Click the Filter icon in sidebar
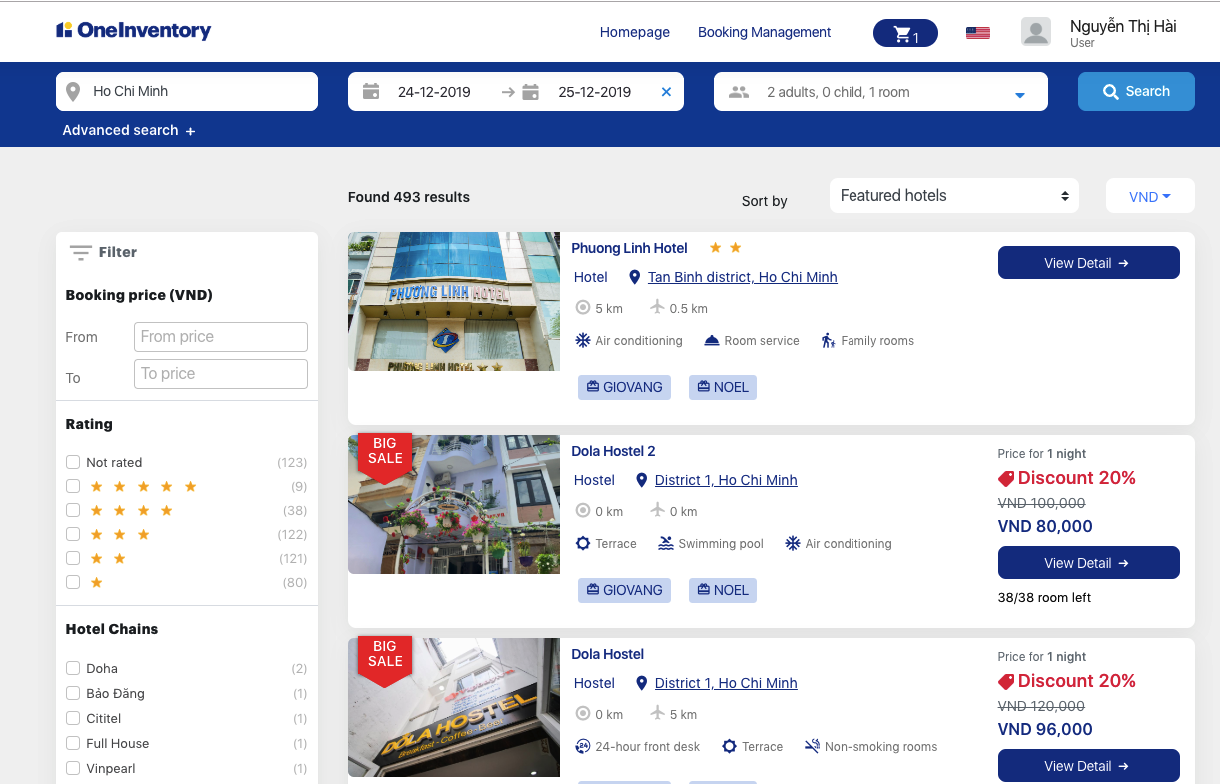 click(81, 253)
